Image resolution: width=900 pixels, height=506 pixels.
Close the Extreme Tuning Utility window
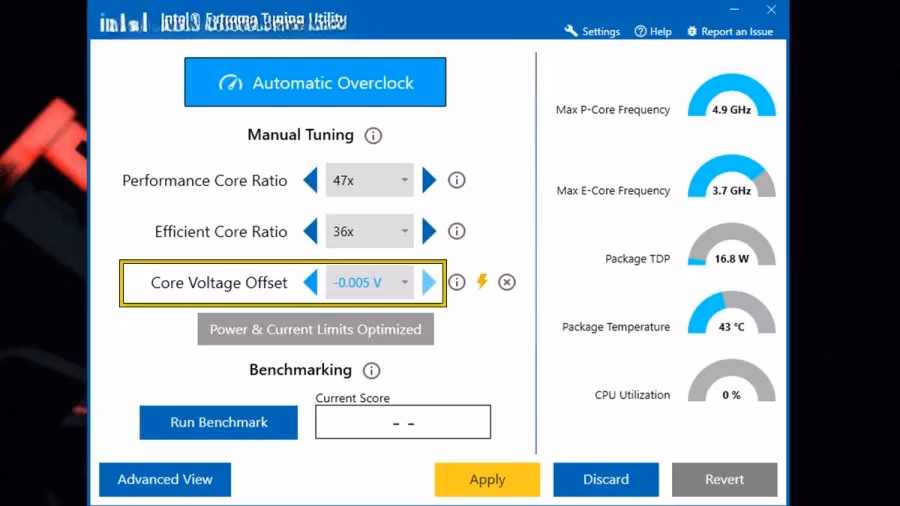click(771, 10)
